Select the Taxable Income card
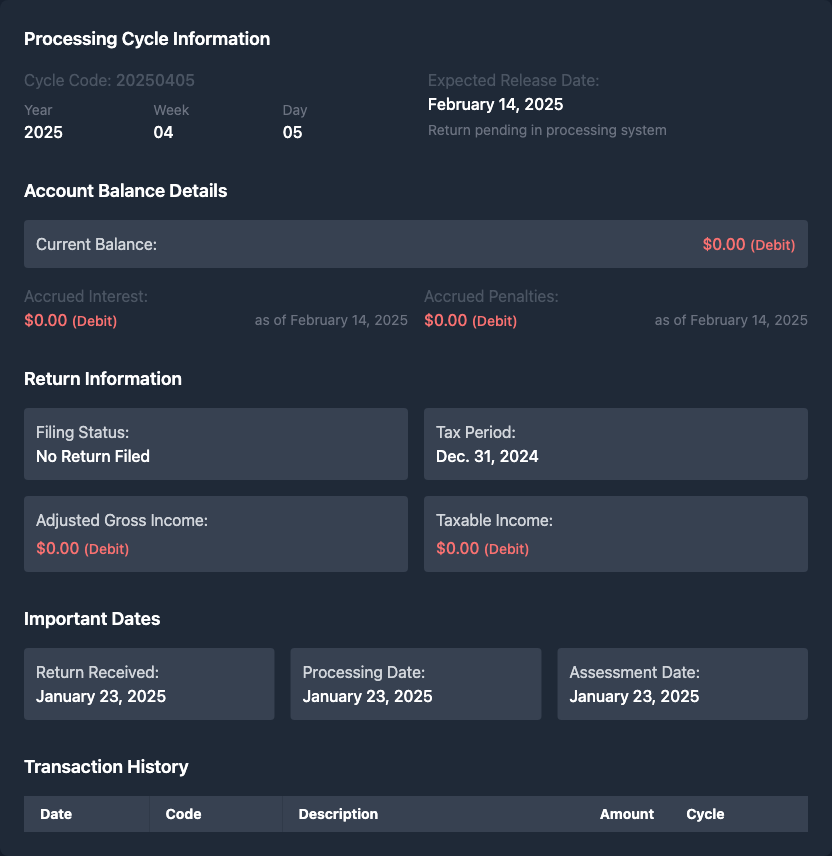This screenshot has height=856, width=832. tap(615, 534)
